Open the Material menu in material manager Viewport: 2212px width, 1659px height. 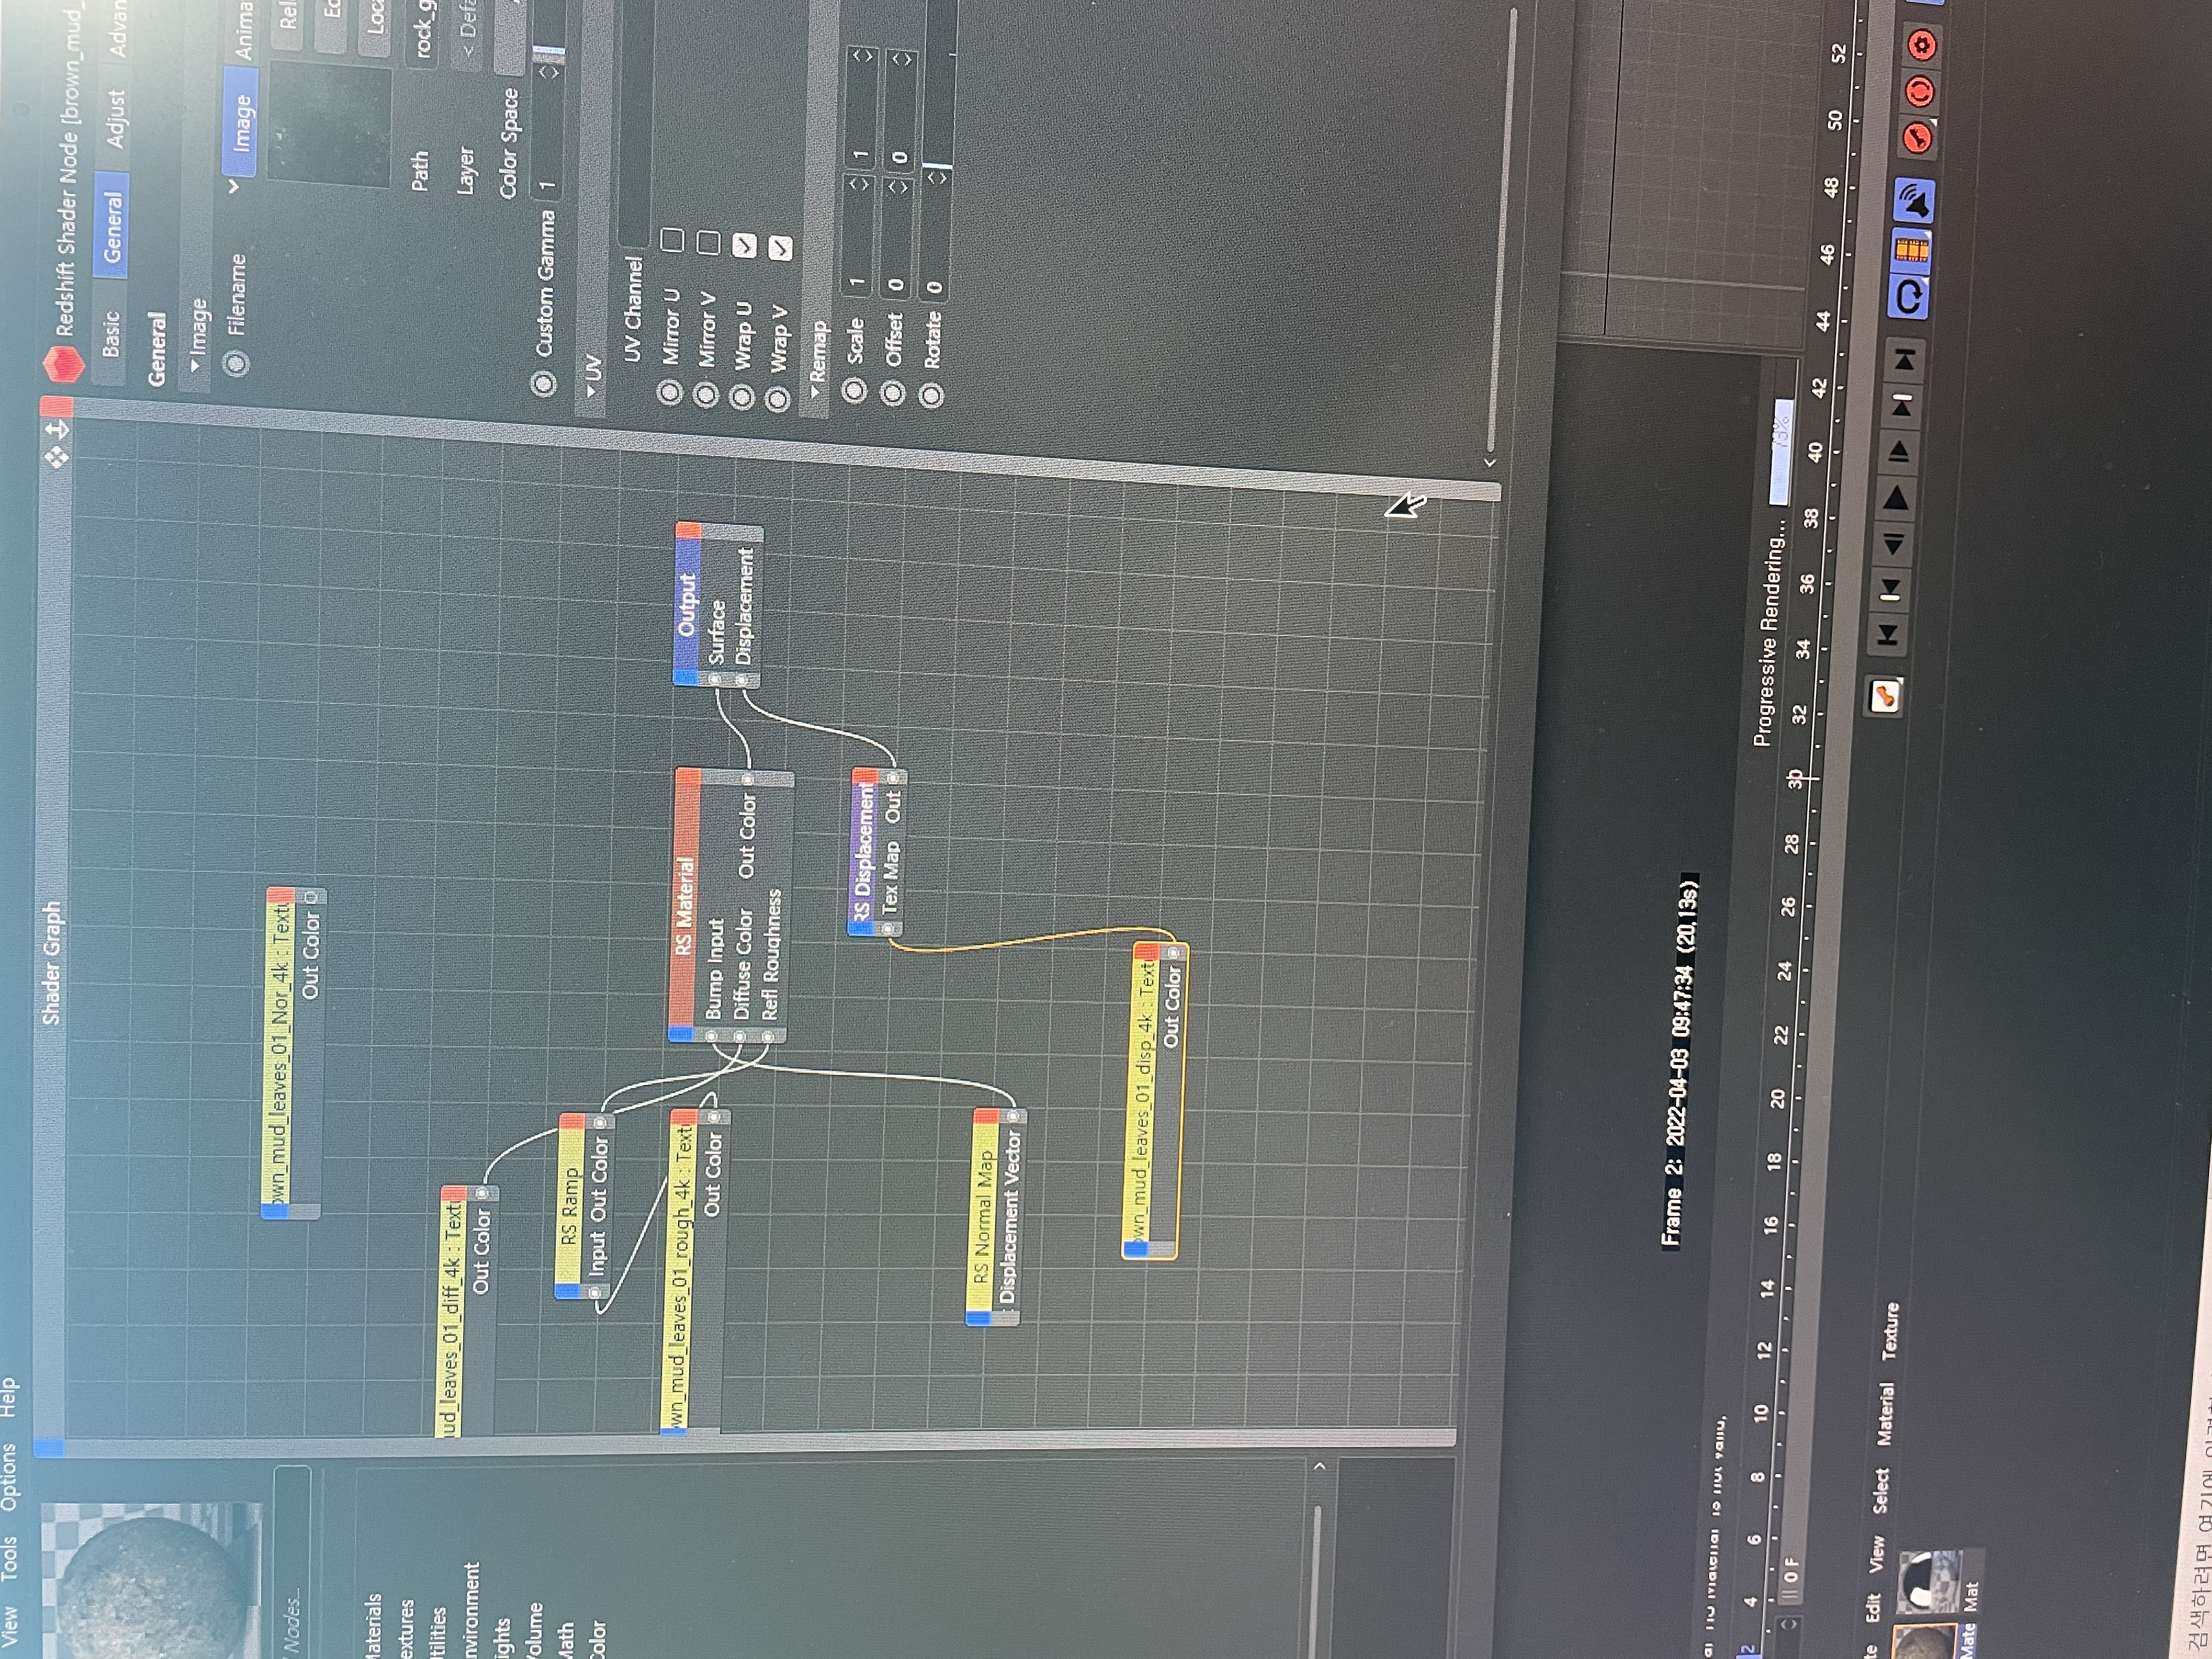point(1885,1413)
